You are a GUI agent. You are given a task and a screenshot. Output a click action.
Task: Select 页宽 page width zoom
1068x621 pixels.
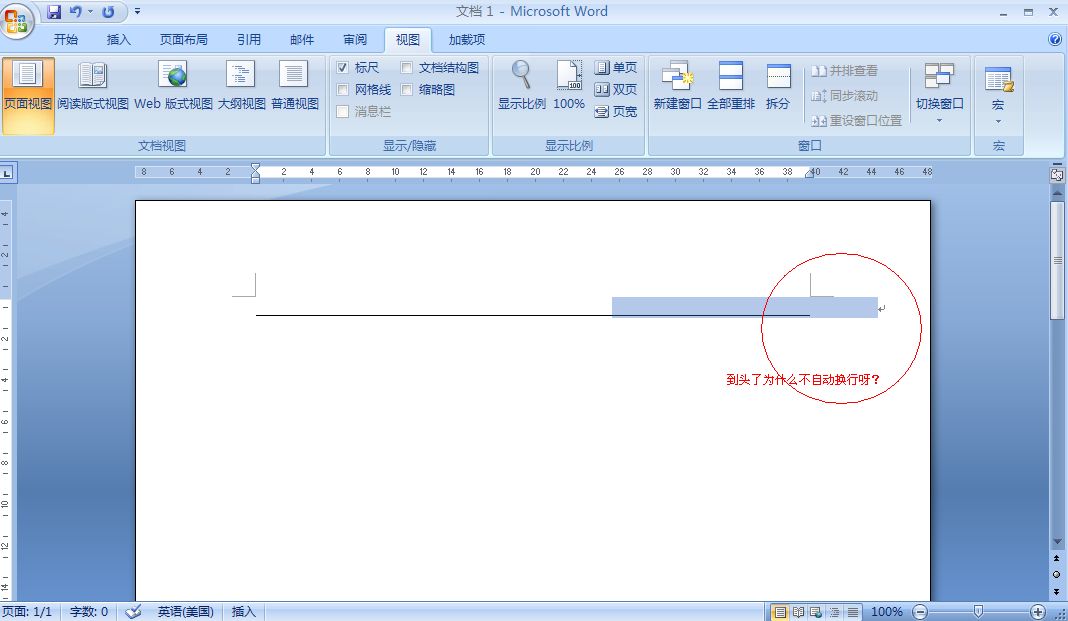click(x=616, y=111)
